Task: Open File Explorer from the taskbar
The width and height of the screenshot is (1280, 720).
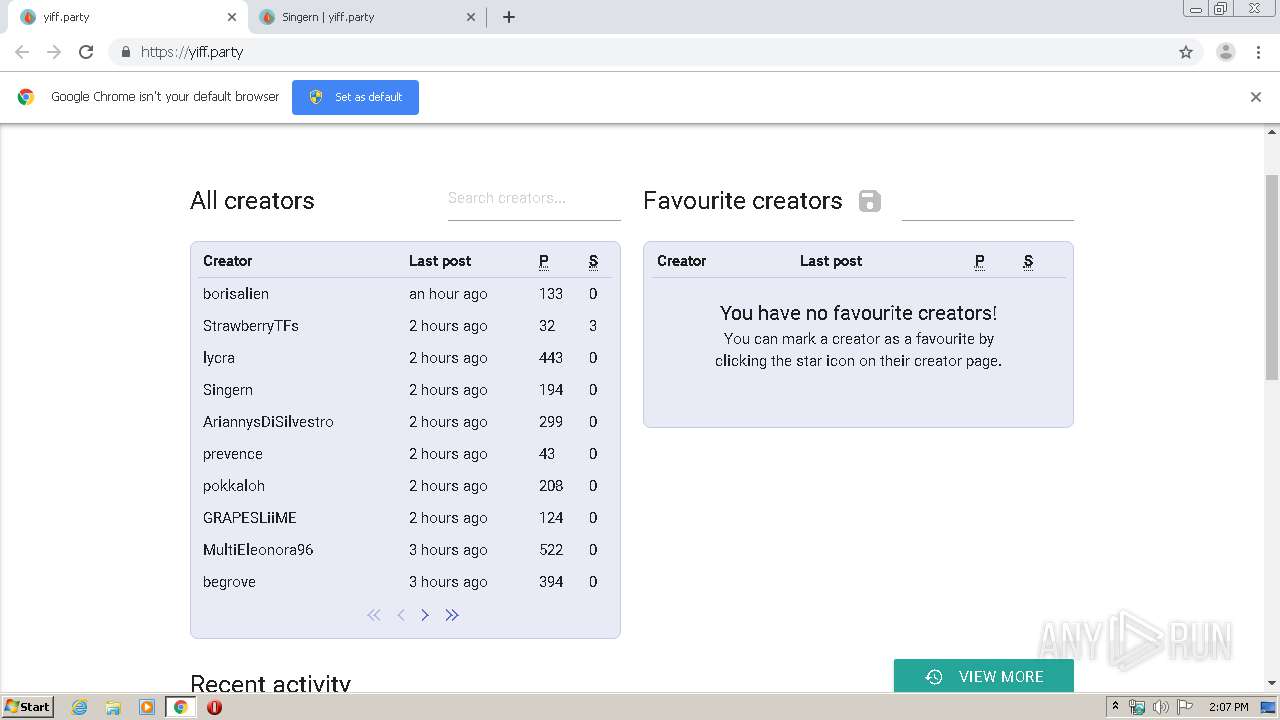Action: [x=113, y=707]
